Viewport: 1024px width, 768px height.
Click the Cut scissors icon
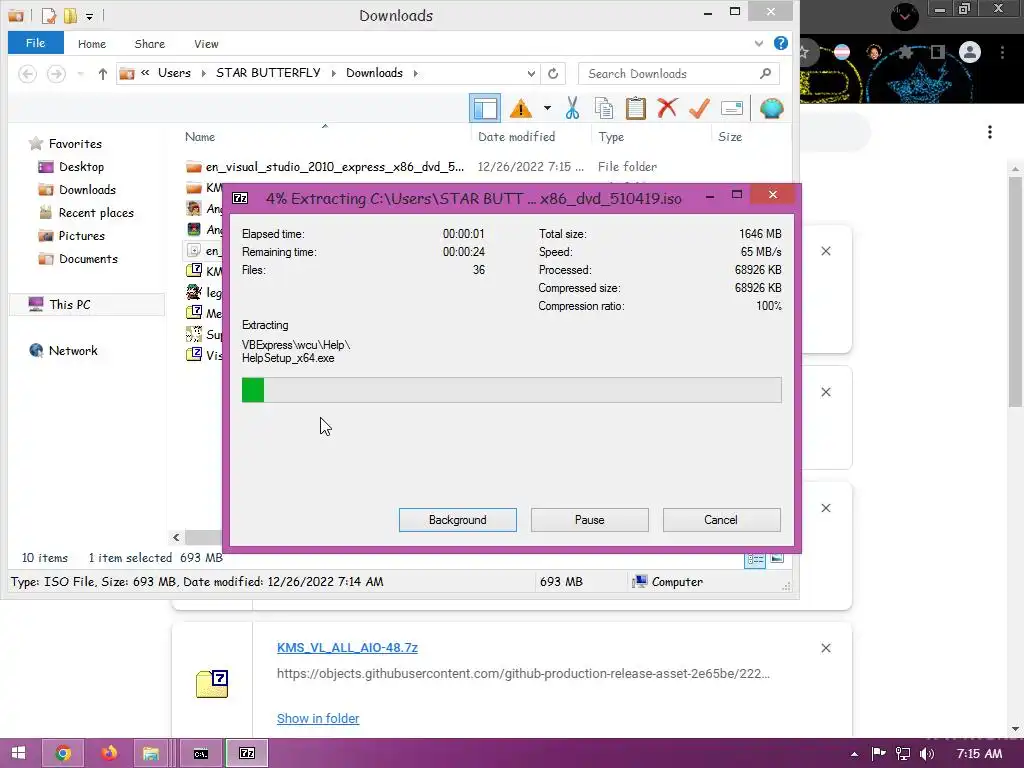(572, 108)
